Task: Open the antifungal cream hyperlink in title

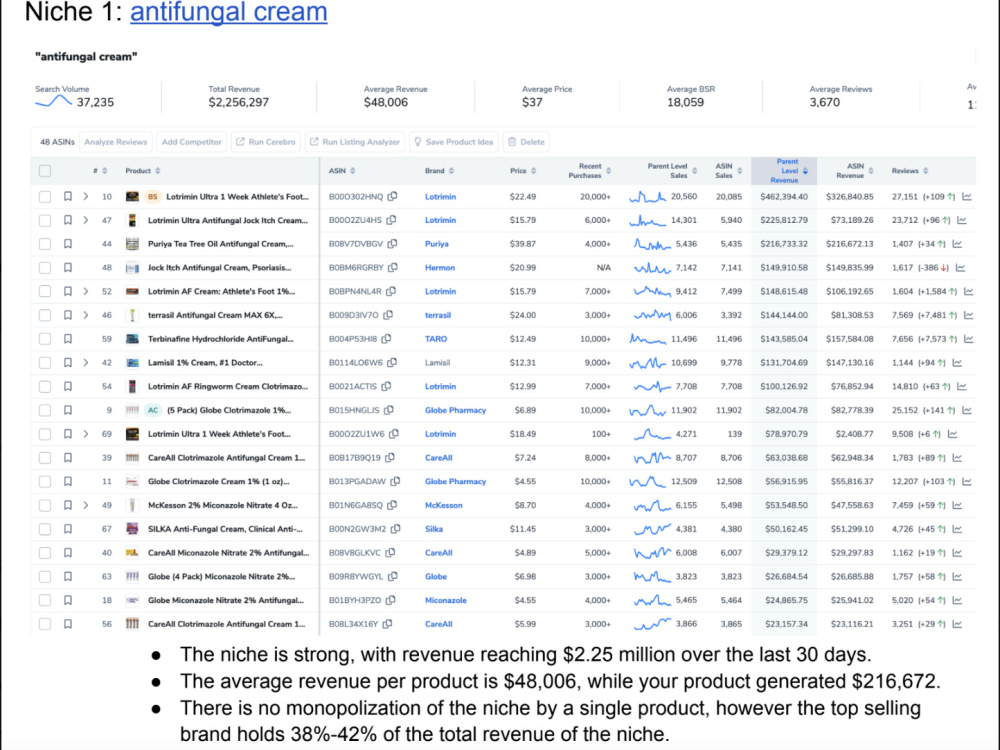Action: point(229,11)
